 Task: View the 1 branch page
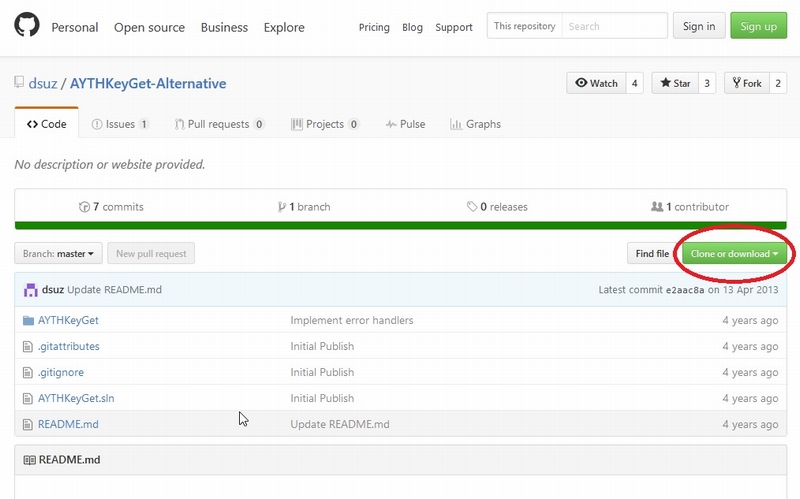304,207
